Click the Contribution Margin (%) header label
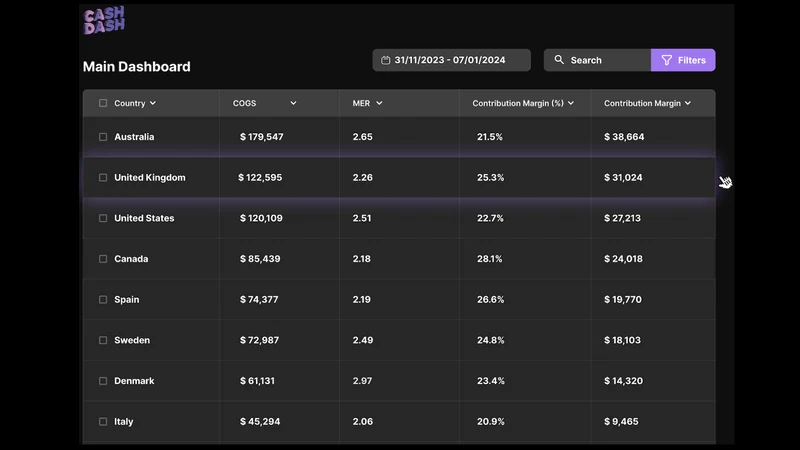 click(518, 103)
